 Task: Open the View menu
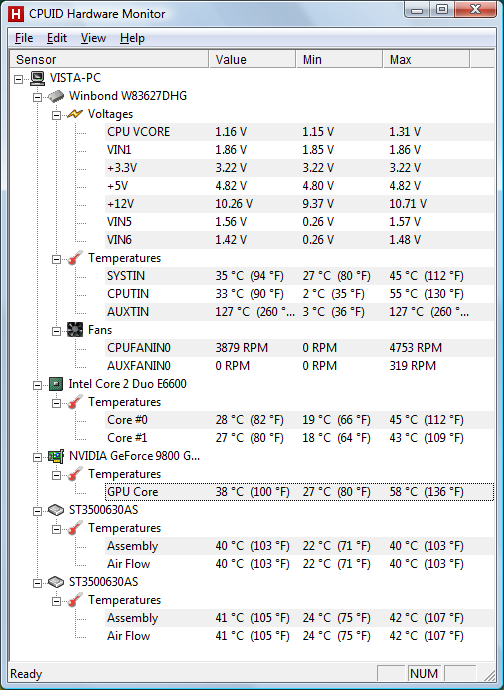[93, 38]
